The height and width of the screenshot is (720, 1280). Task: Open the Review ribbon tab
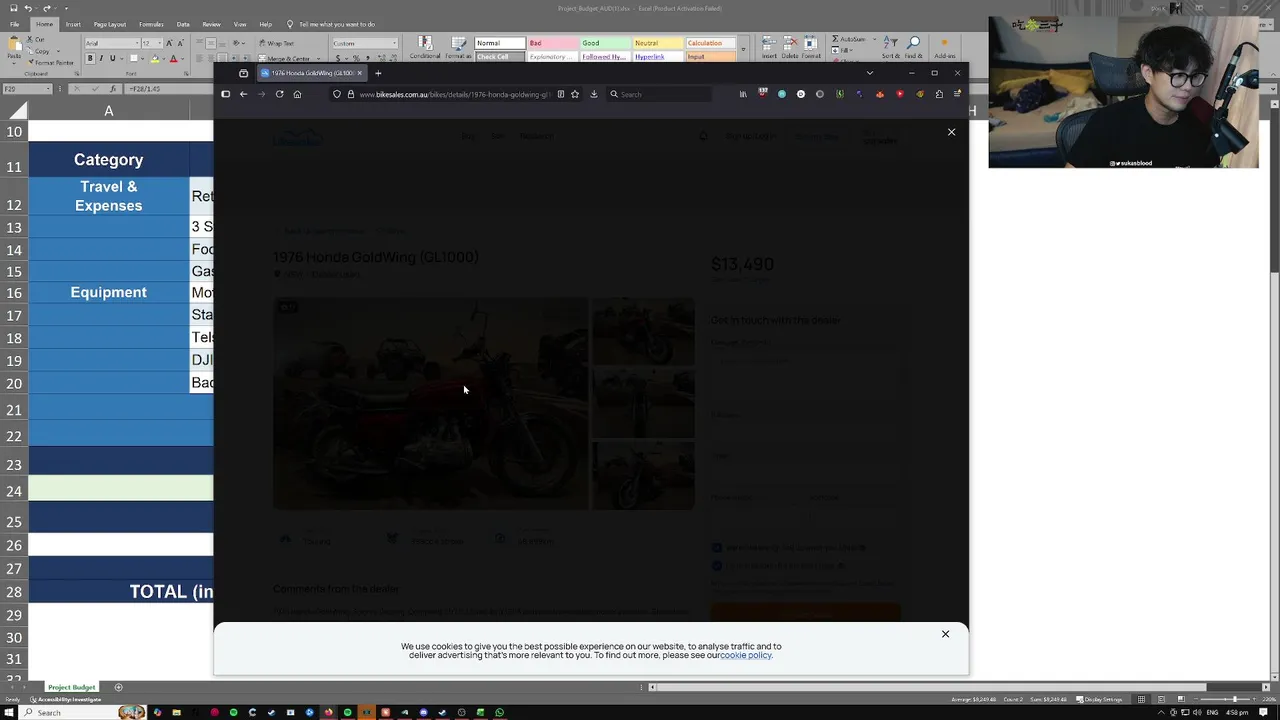211,24
